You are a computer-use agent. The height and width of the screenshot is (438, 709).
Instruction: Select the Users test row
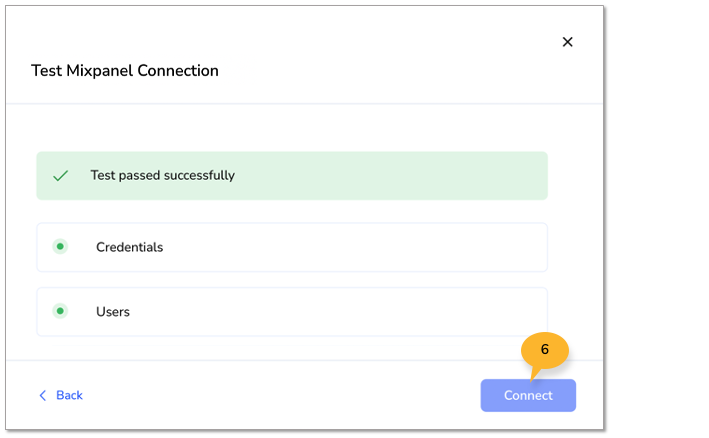tap(292, 312)
